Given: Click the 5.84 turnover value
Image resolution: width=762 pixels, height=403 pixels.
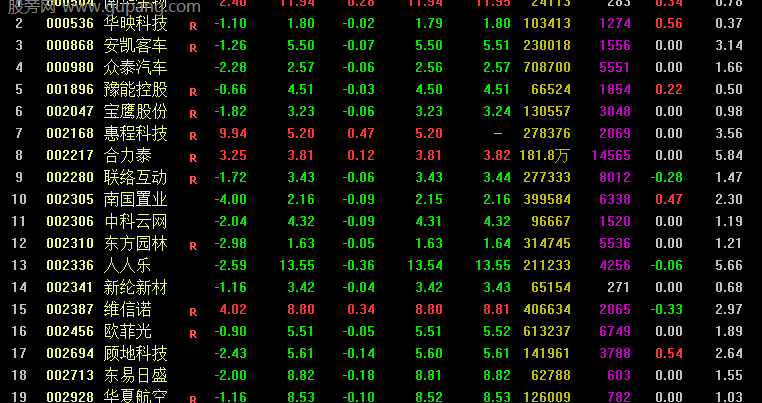Looking at the screenshot, I should click(x=729, y=155).
